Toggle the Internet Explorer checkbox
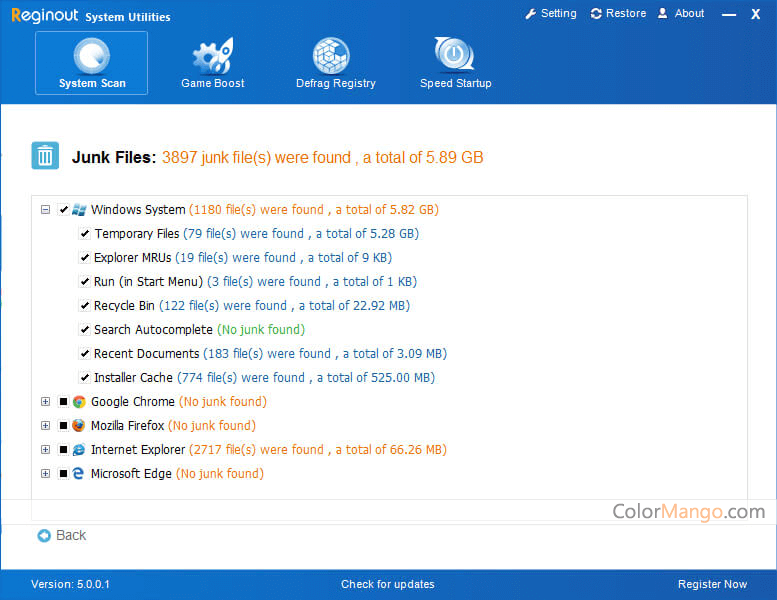This screenshot has height=600, width=777. (x=63, y=450)
